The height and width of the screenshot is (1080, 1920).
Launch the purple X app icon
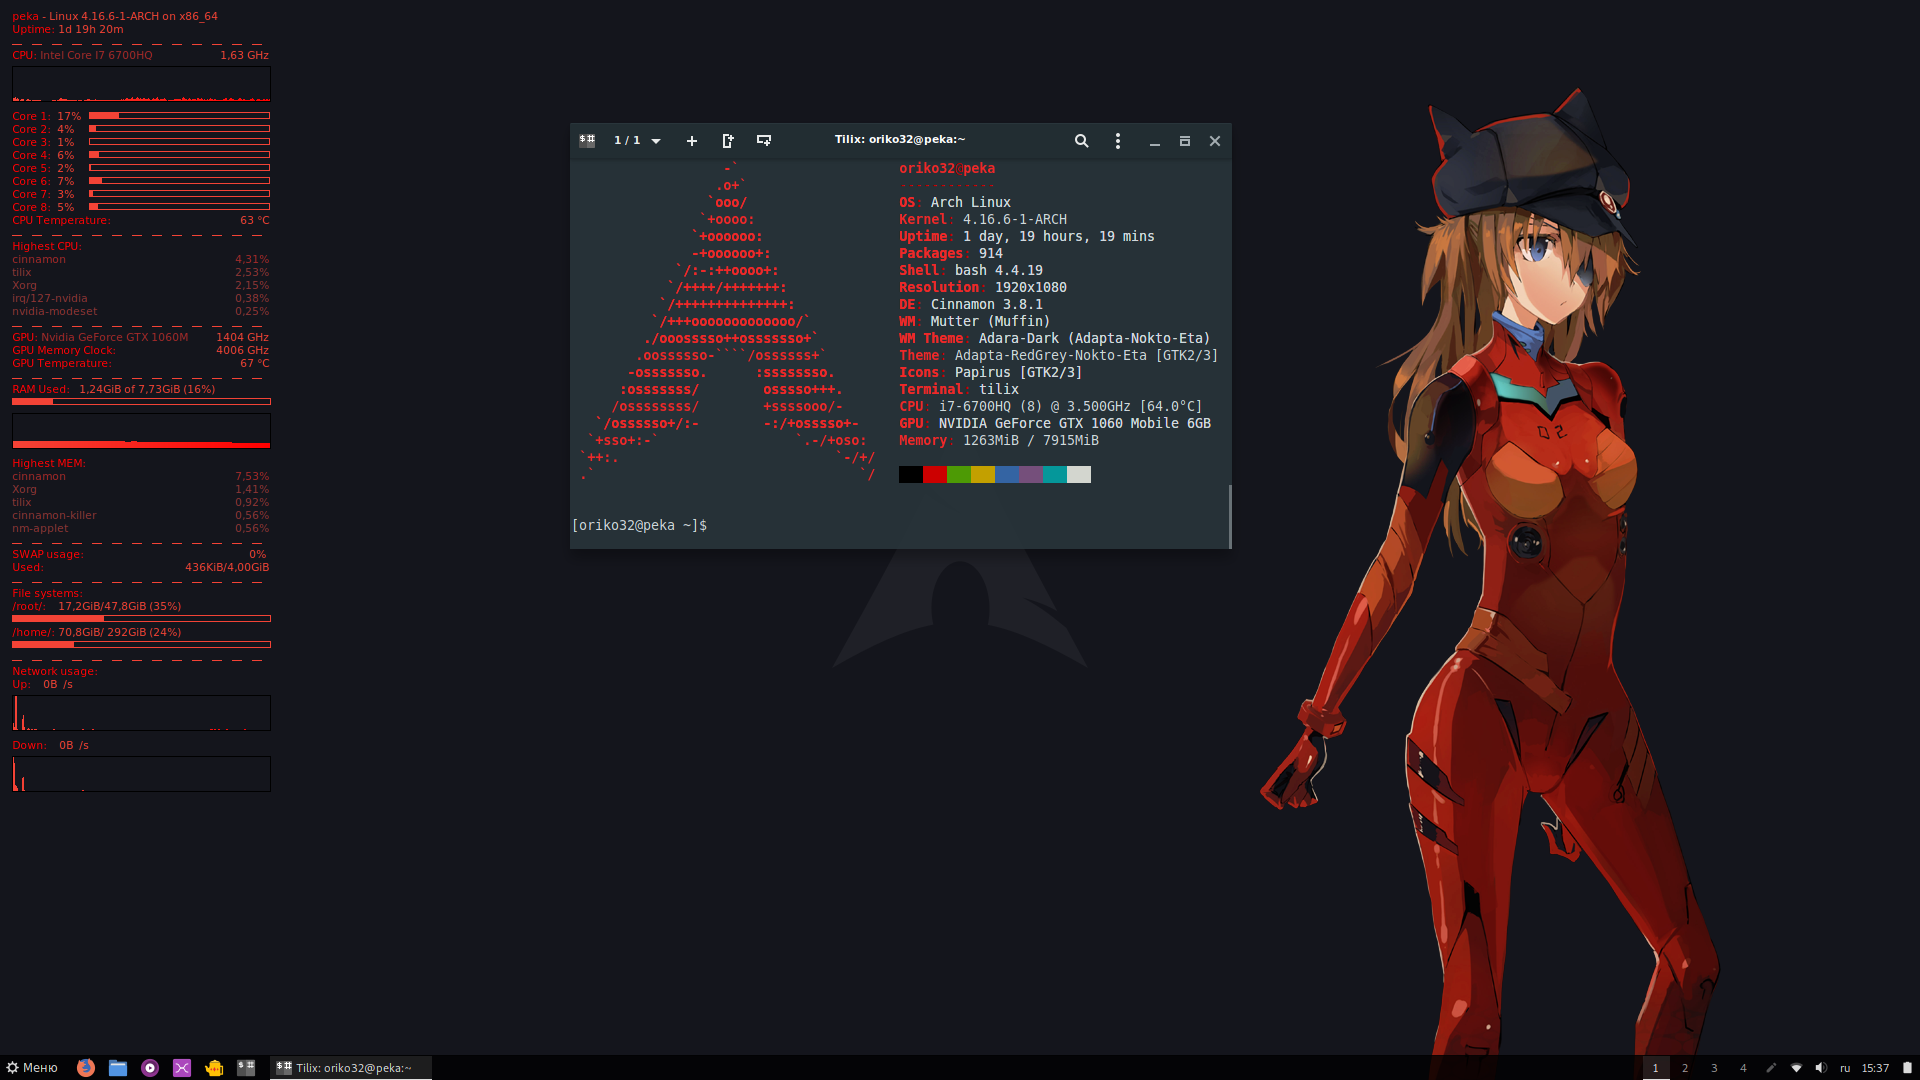tap(182, 1068)
